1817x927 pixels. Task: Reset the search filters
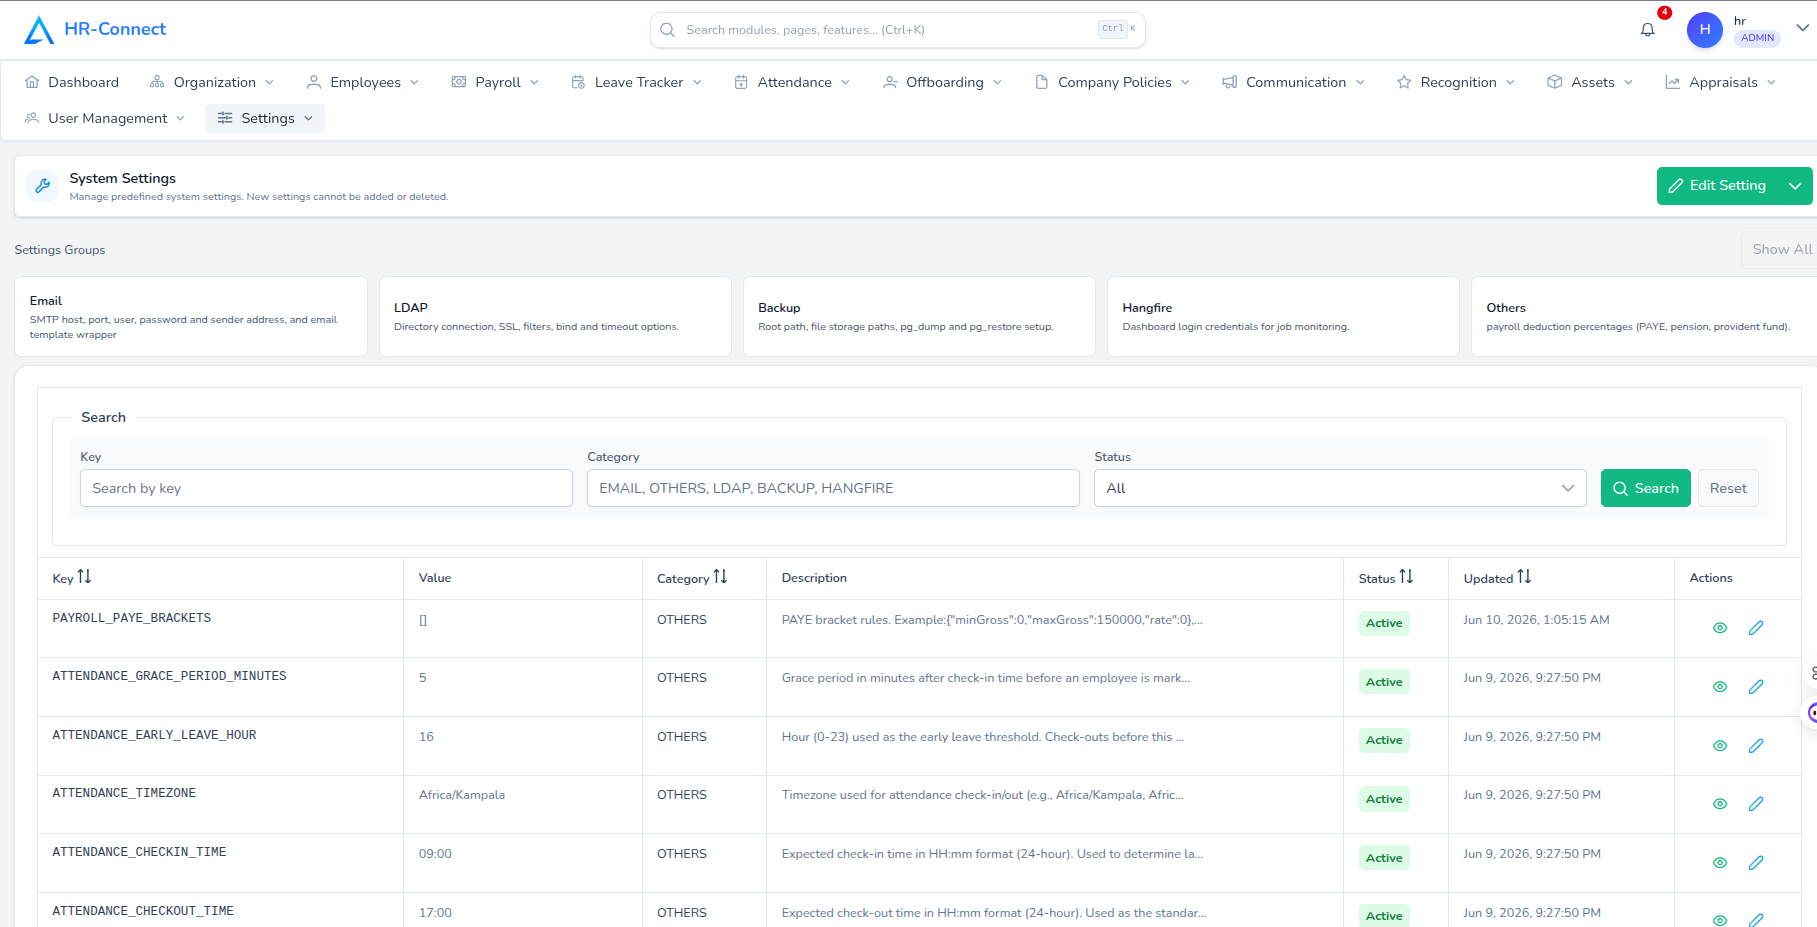tap(1728, 488)
